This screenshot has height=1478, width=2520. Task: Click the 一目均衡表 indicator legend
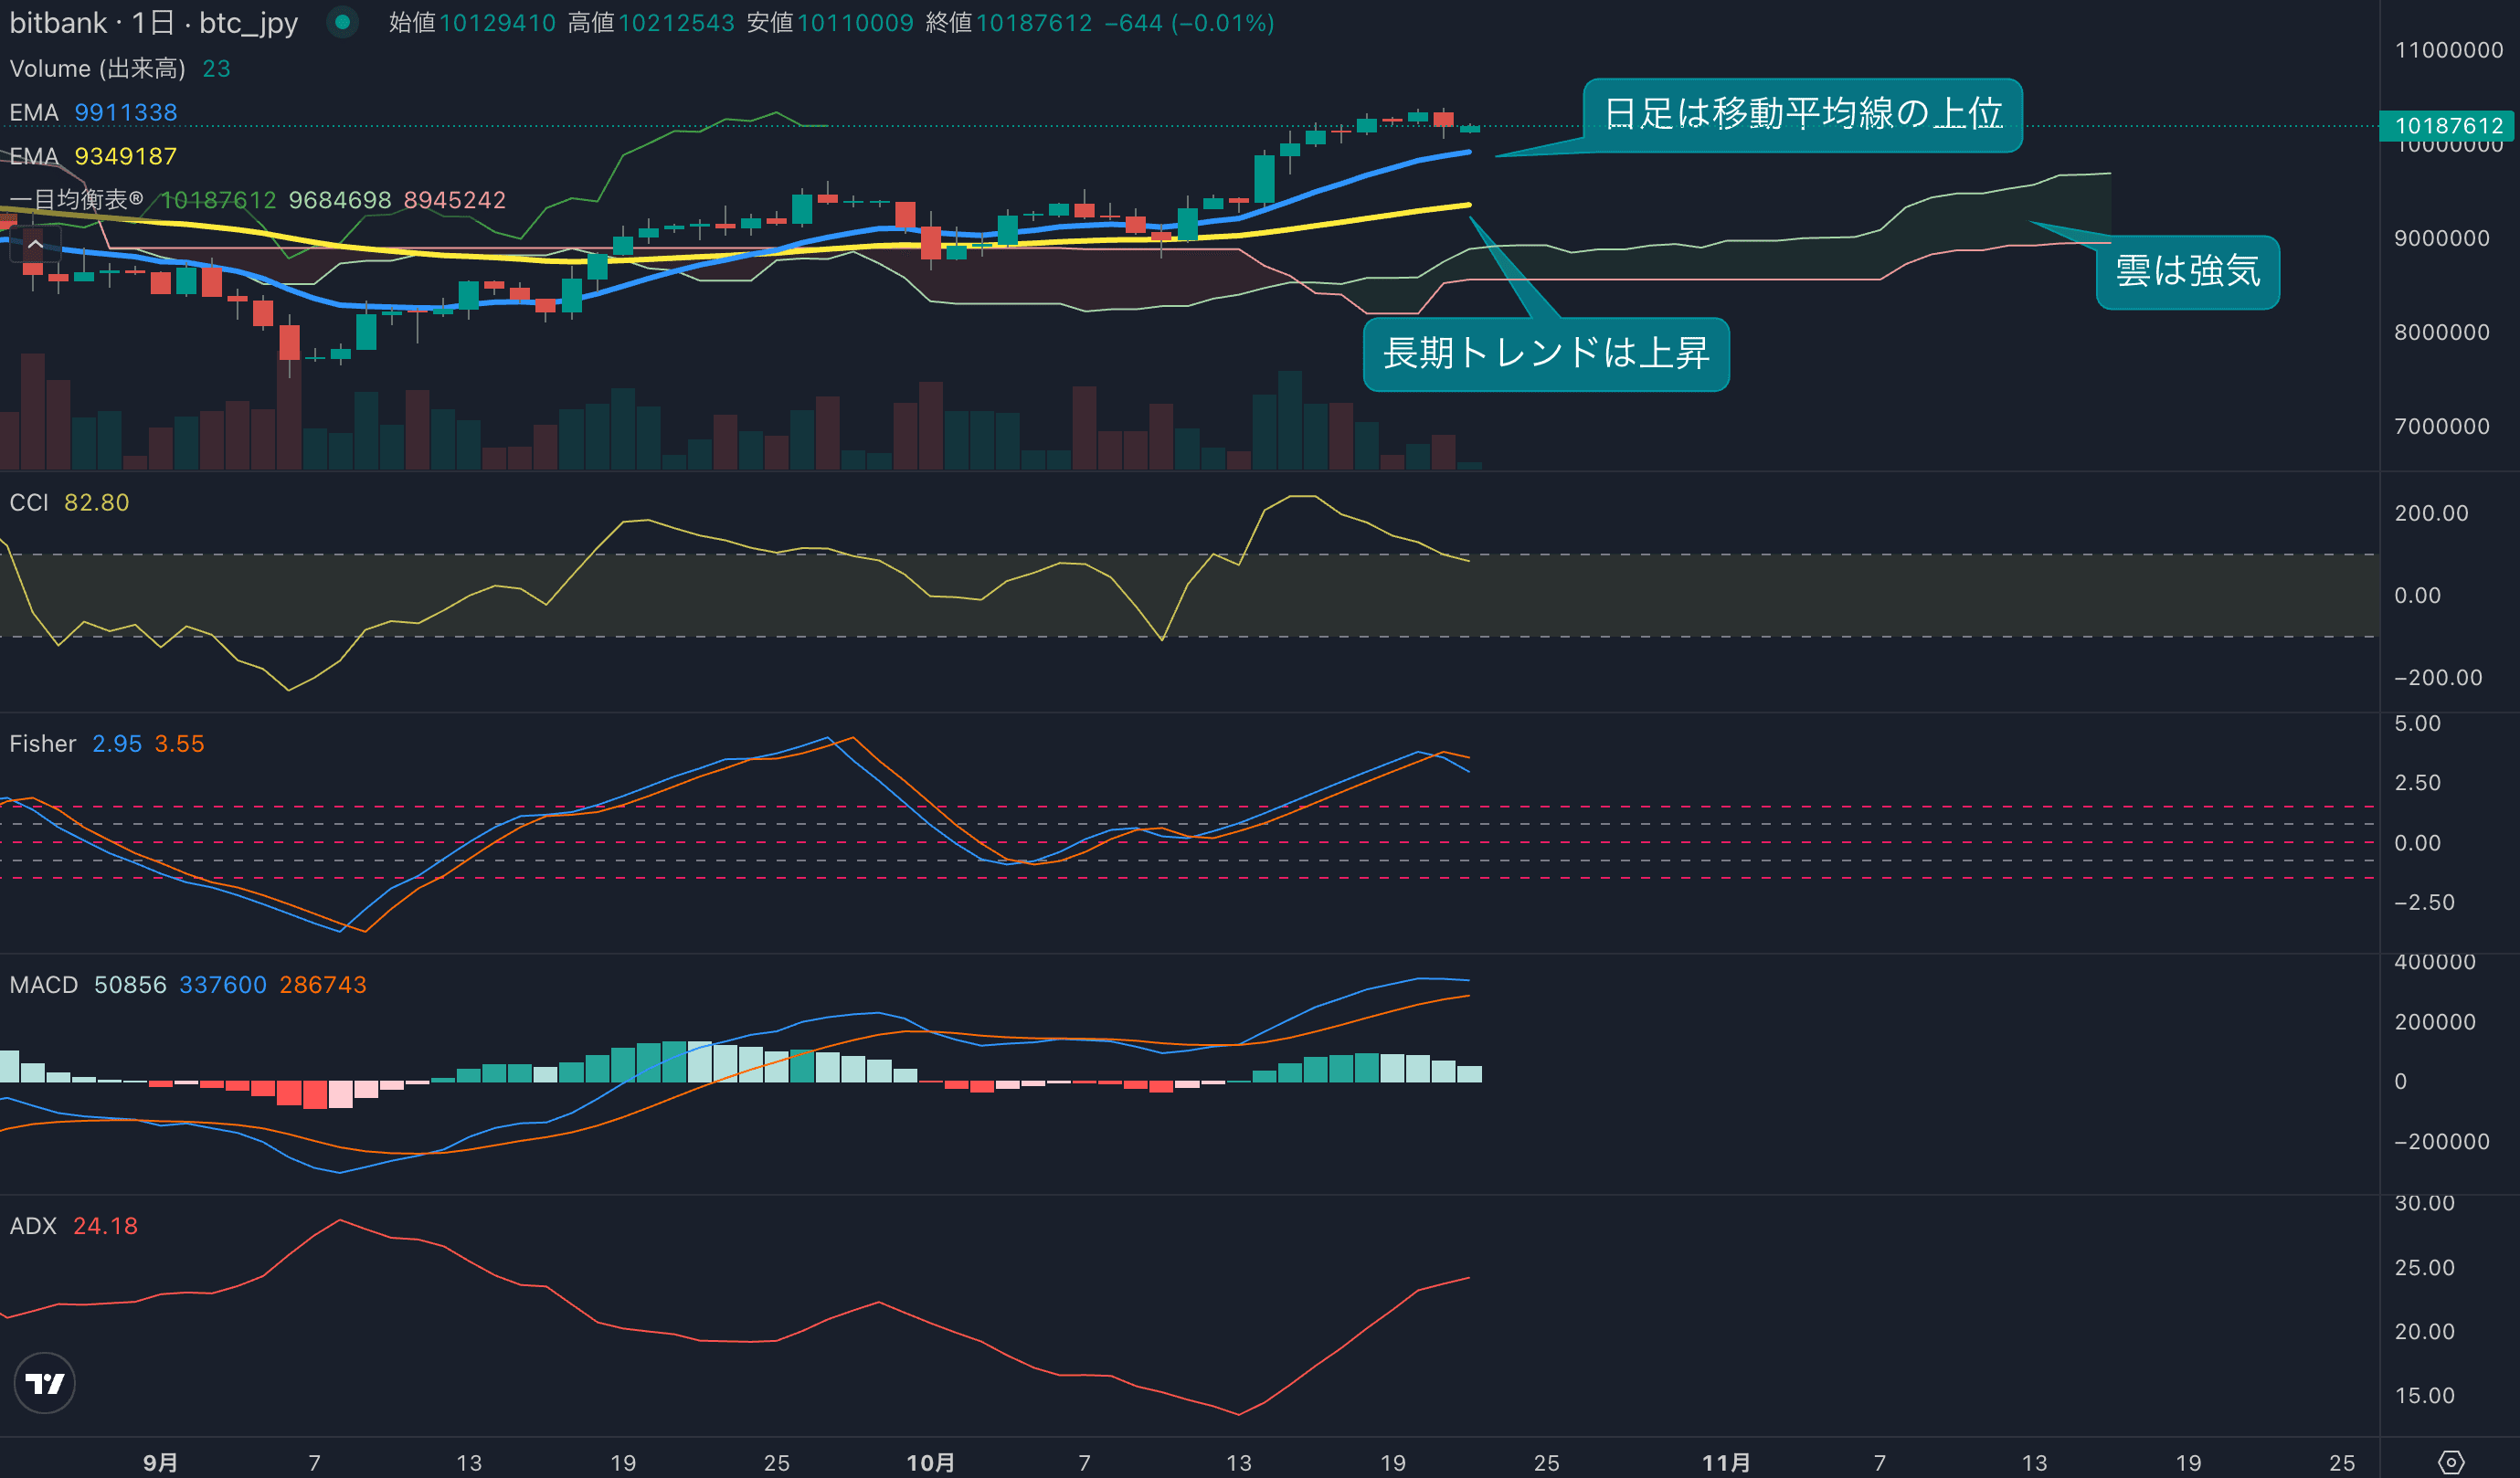pyautogui.click(x=76, y=200)
